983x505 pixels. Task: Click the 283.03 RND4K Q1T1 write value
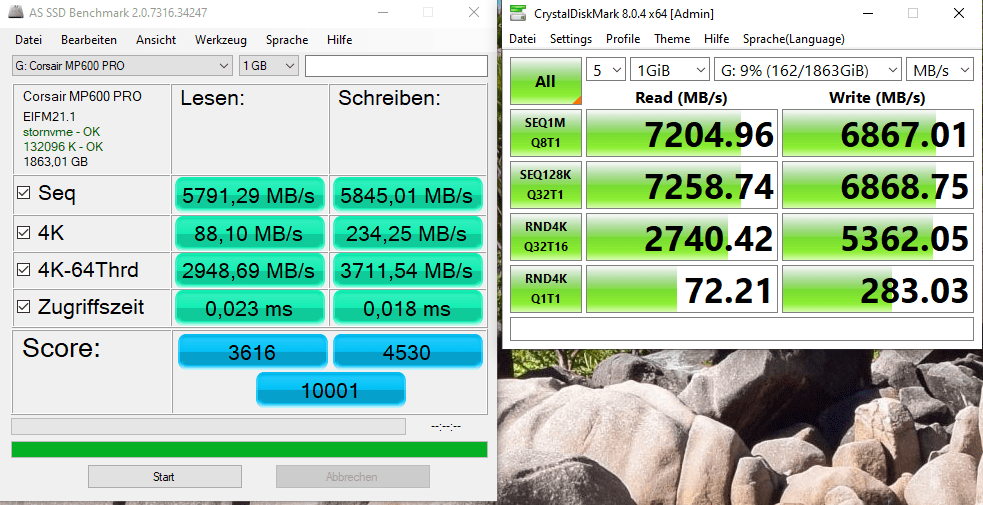tap(878, 289)
